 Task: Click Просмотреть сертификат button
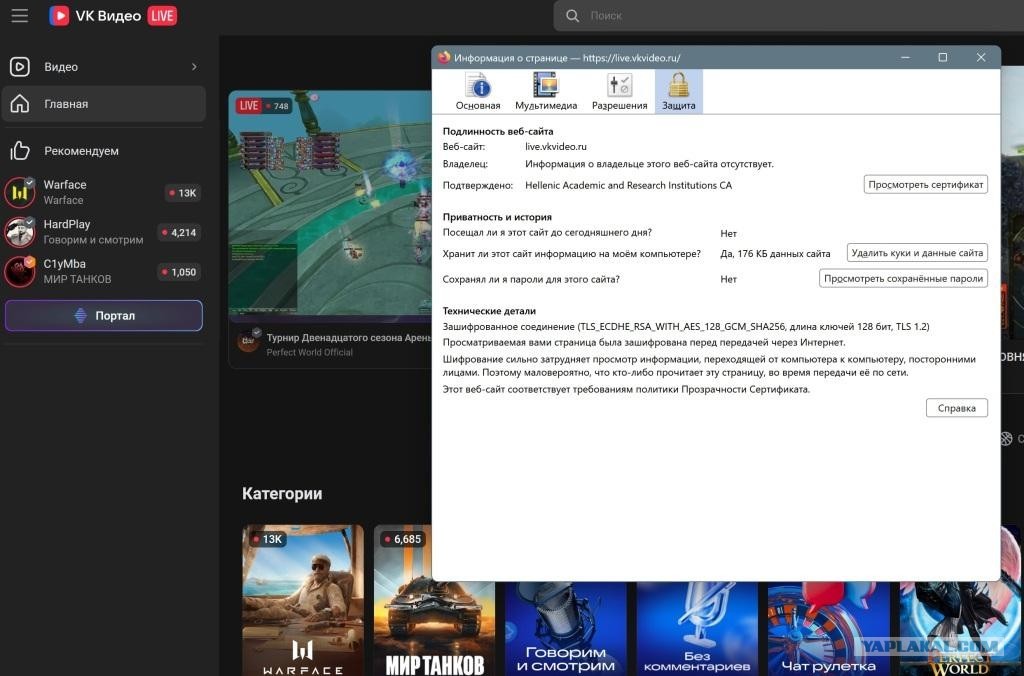[925, 184]
